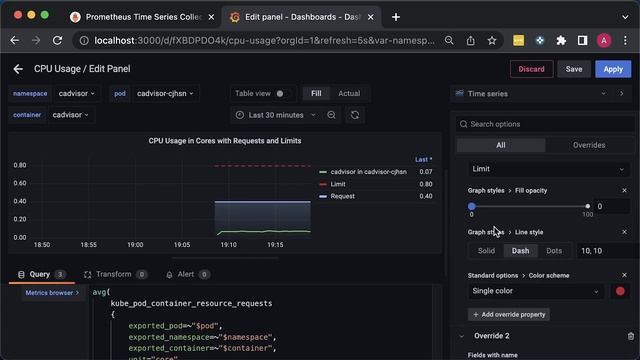Toggle the Limit series in the legend
Screen dimensions: 640x360
click(x=338, y=184)
